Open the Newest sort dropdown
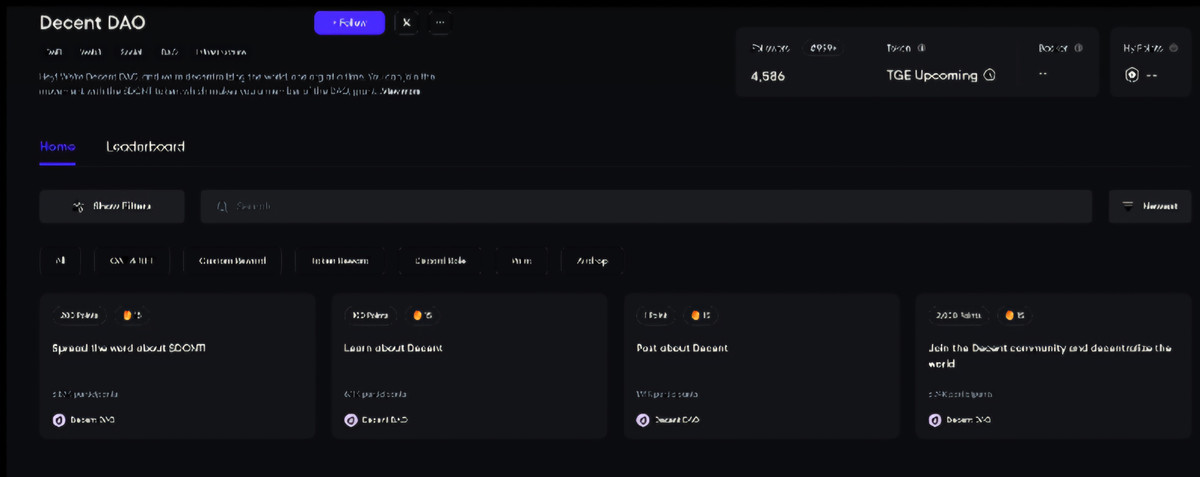Viewport: 1200px width, 477px height. click(x=1150, y=206)
